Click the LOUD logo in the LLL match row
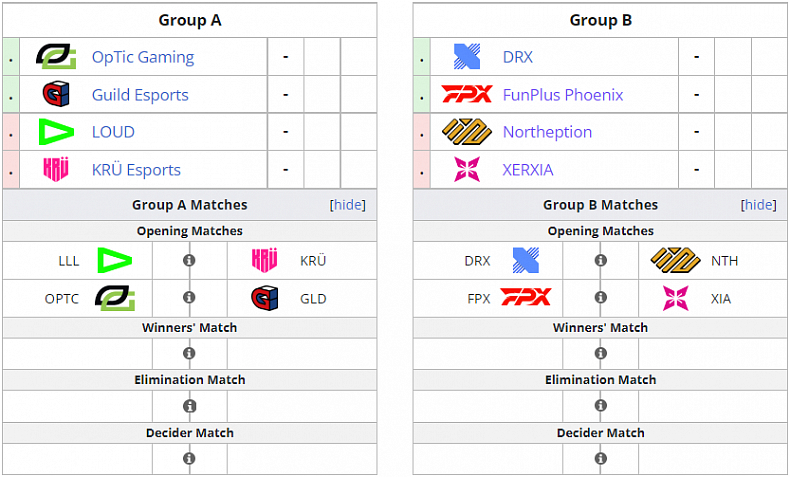The image size is (790, 477). [114, 261]
